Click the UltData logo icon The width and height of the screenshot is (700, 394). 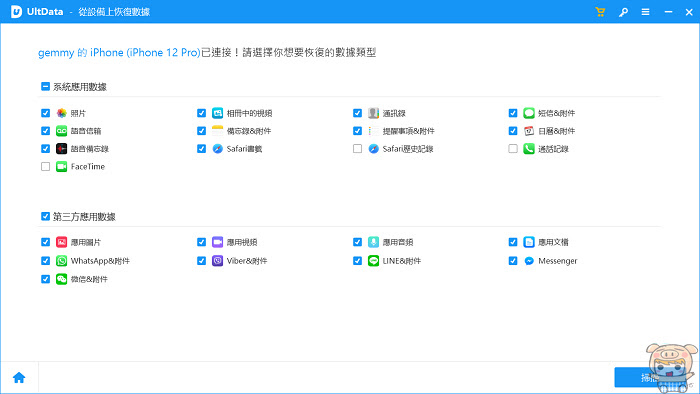[17, 12]
